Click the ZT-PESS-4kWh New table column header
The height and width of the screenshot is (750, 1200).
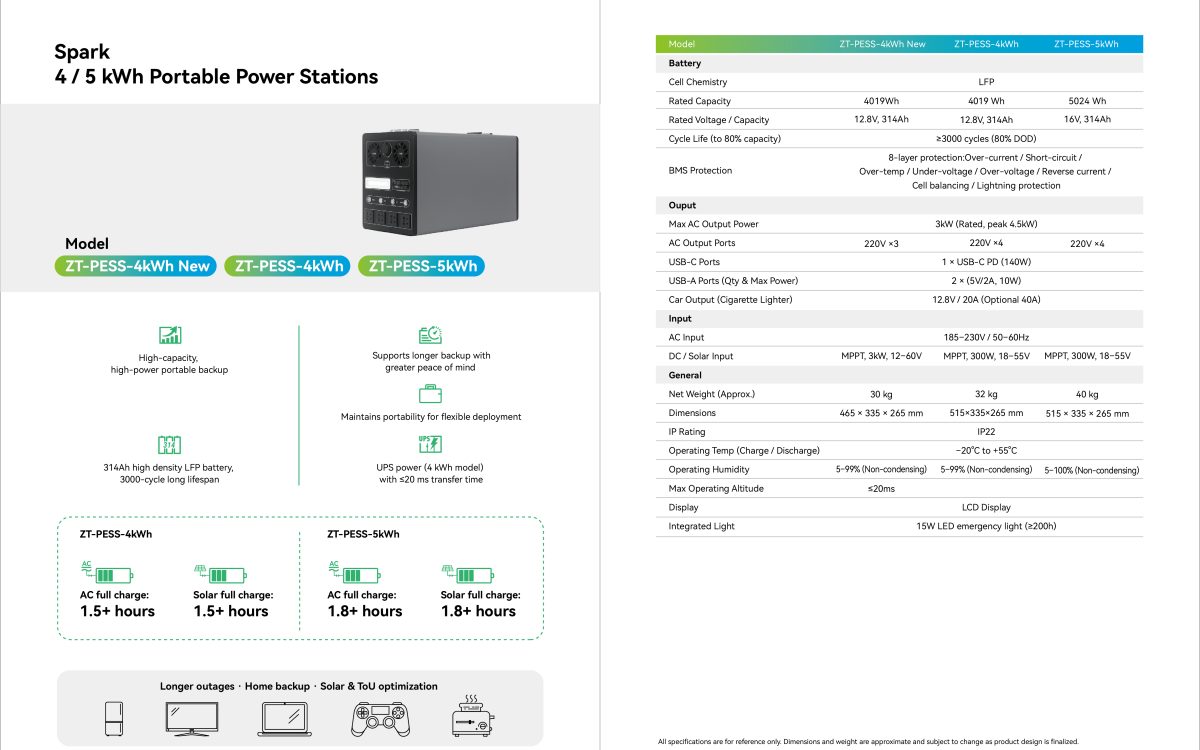(x=882, y=44)
